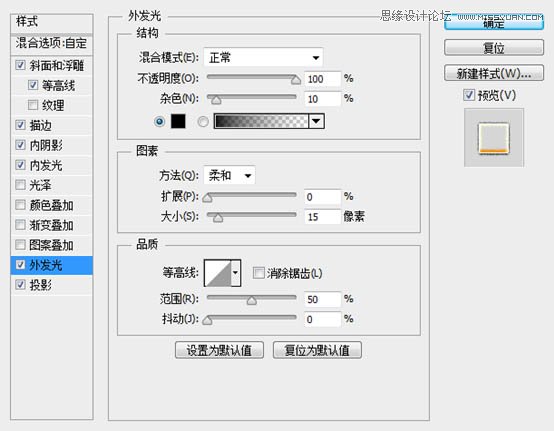Screen dimensions: 554x431
Task: Click the 新建样式(W)... button
Action: [494, 73]
